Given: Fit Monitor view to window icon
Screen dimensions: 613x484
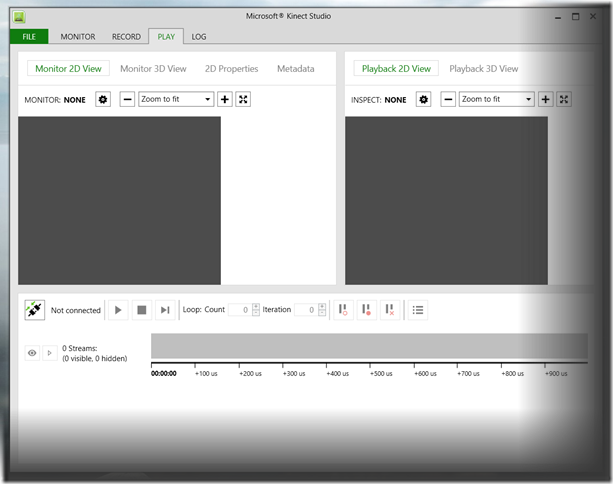Looking at the screenshot, I should coord(243,99).
